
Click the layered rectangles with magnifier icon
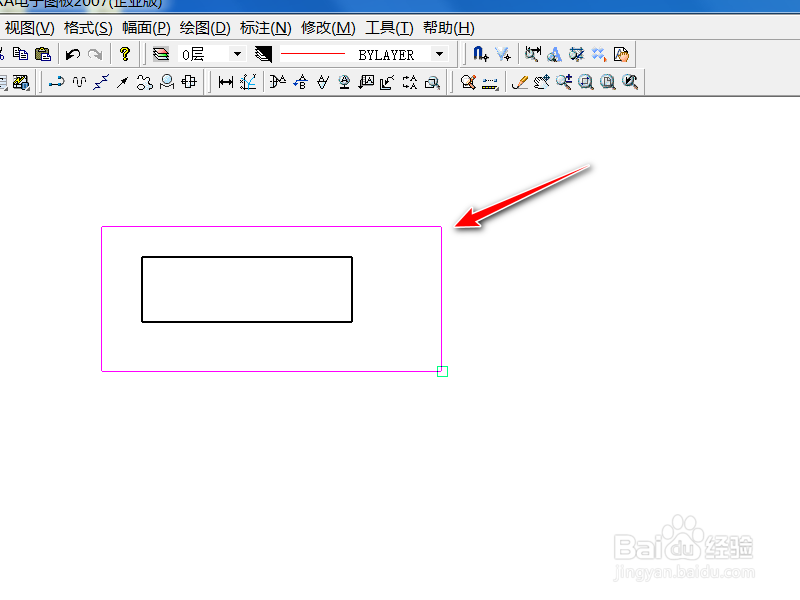coord(432,82)
